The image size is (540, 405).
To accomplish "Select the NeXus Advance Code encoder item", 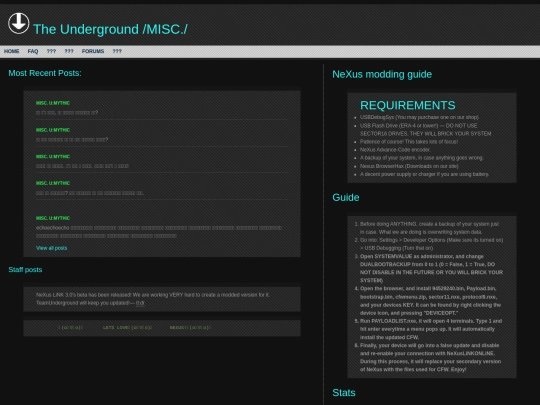I will (x=395, y=150).
